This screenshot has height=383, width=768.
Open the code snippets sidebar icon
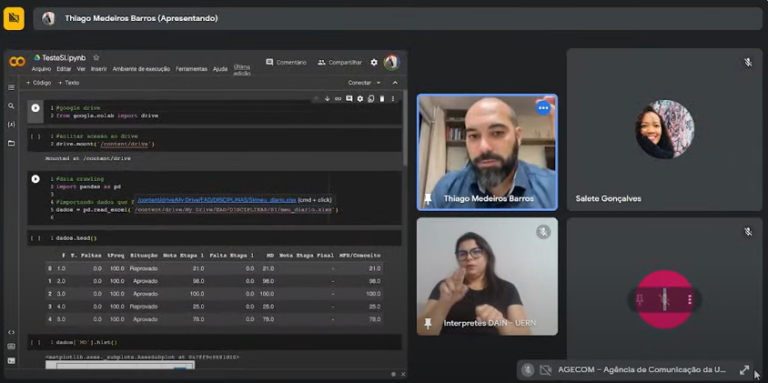[x=11, y=332]
